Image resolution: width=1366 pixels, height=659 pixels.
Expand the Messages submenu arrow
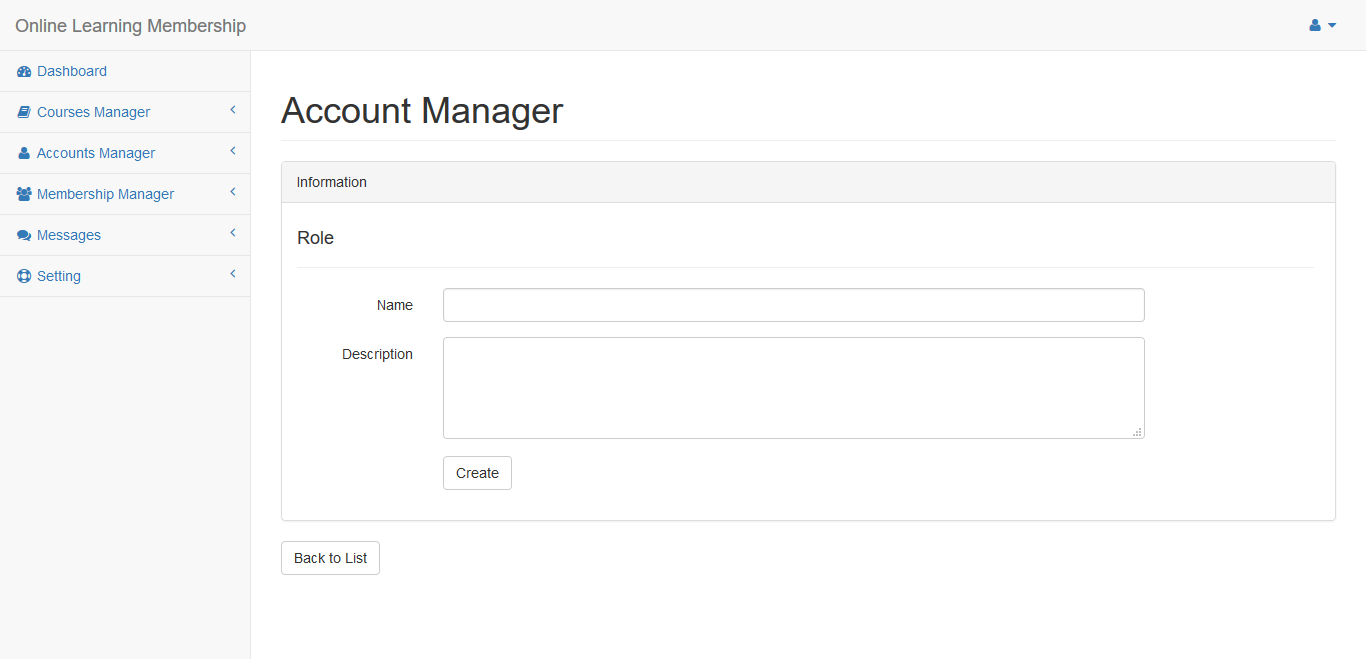click(x=232, y=233)
